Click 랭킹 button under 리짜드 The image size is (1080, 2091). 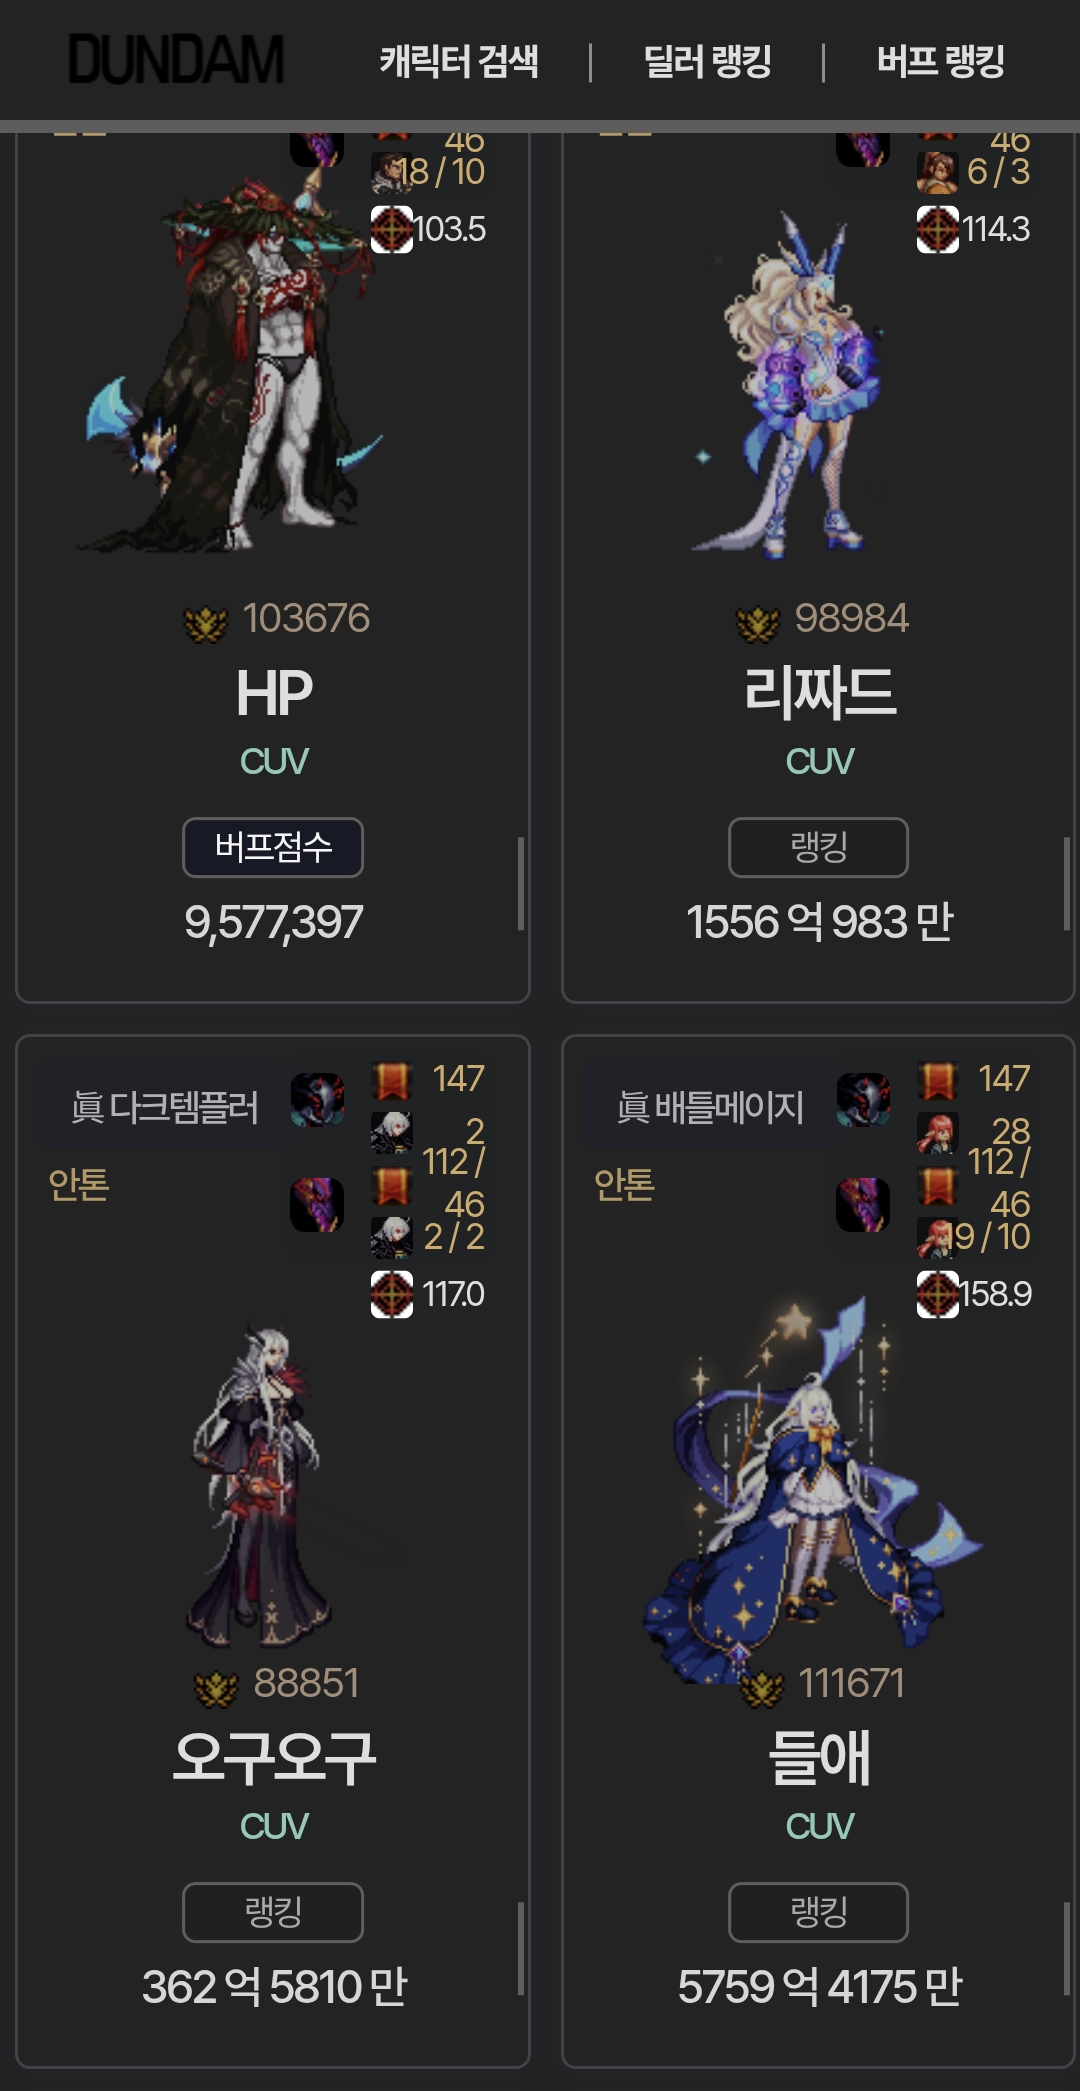click(819, 847)
